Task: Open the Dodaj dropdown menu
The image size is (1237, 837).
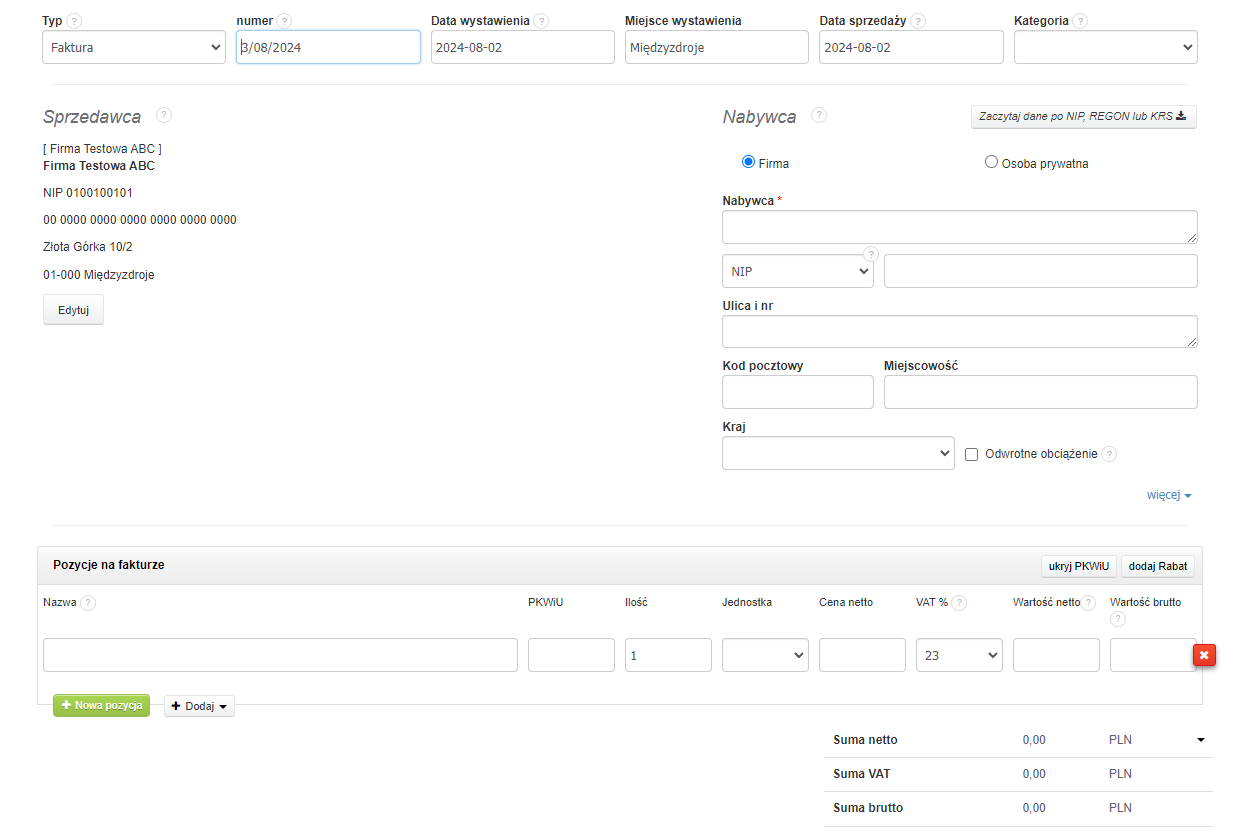Action: click(x=199, y=706)
